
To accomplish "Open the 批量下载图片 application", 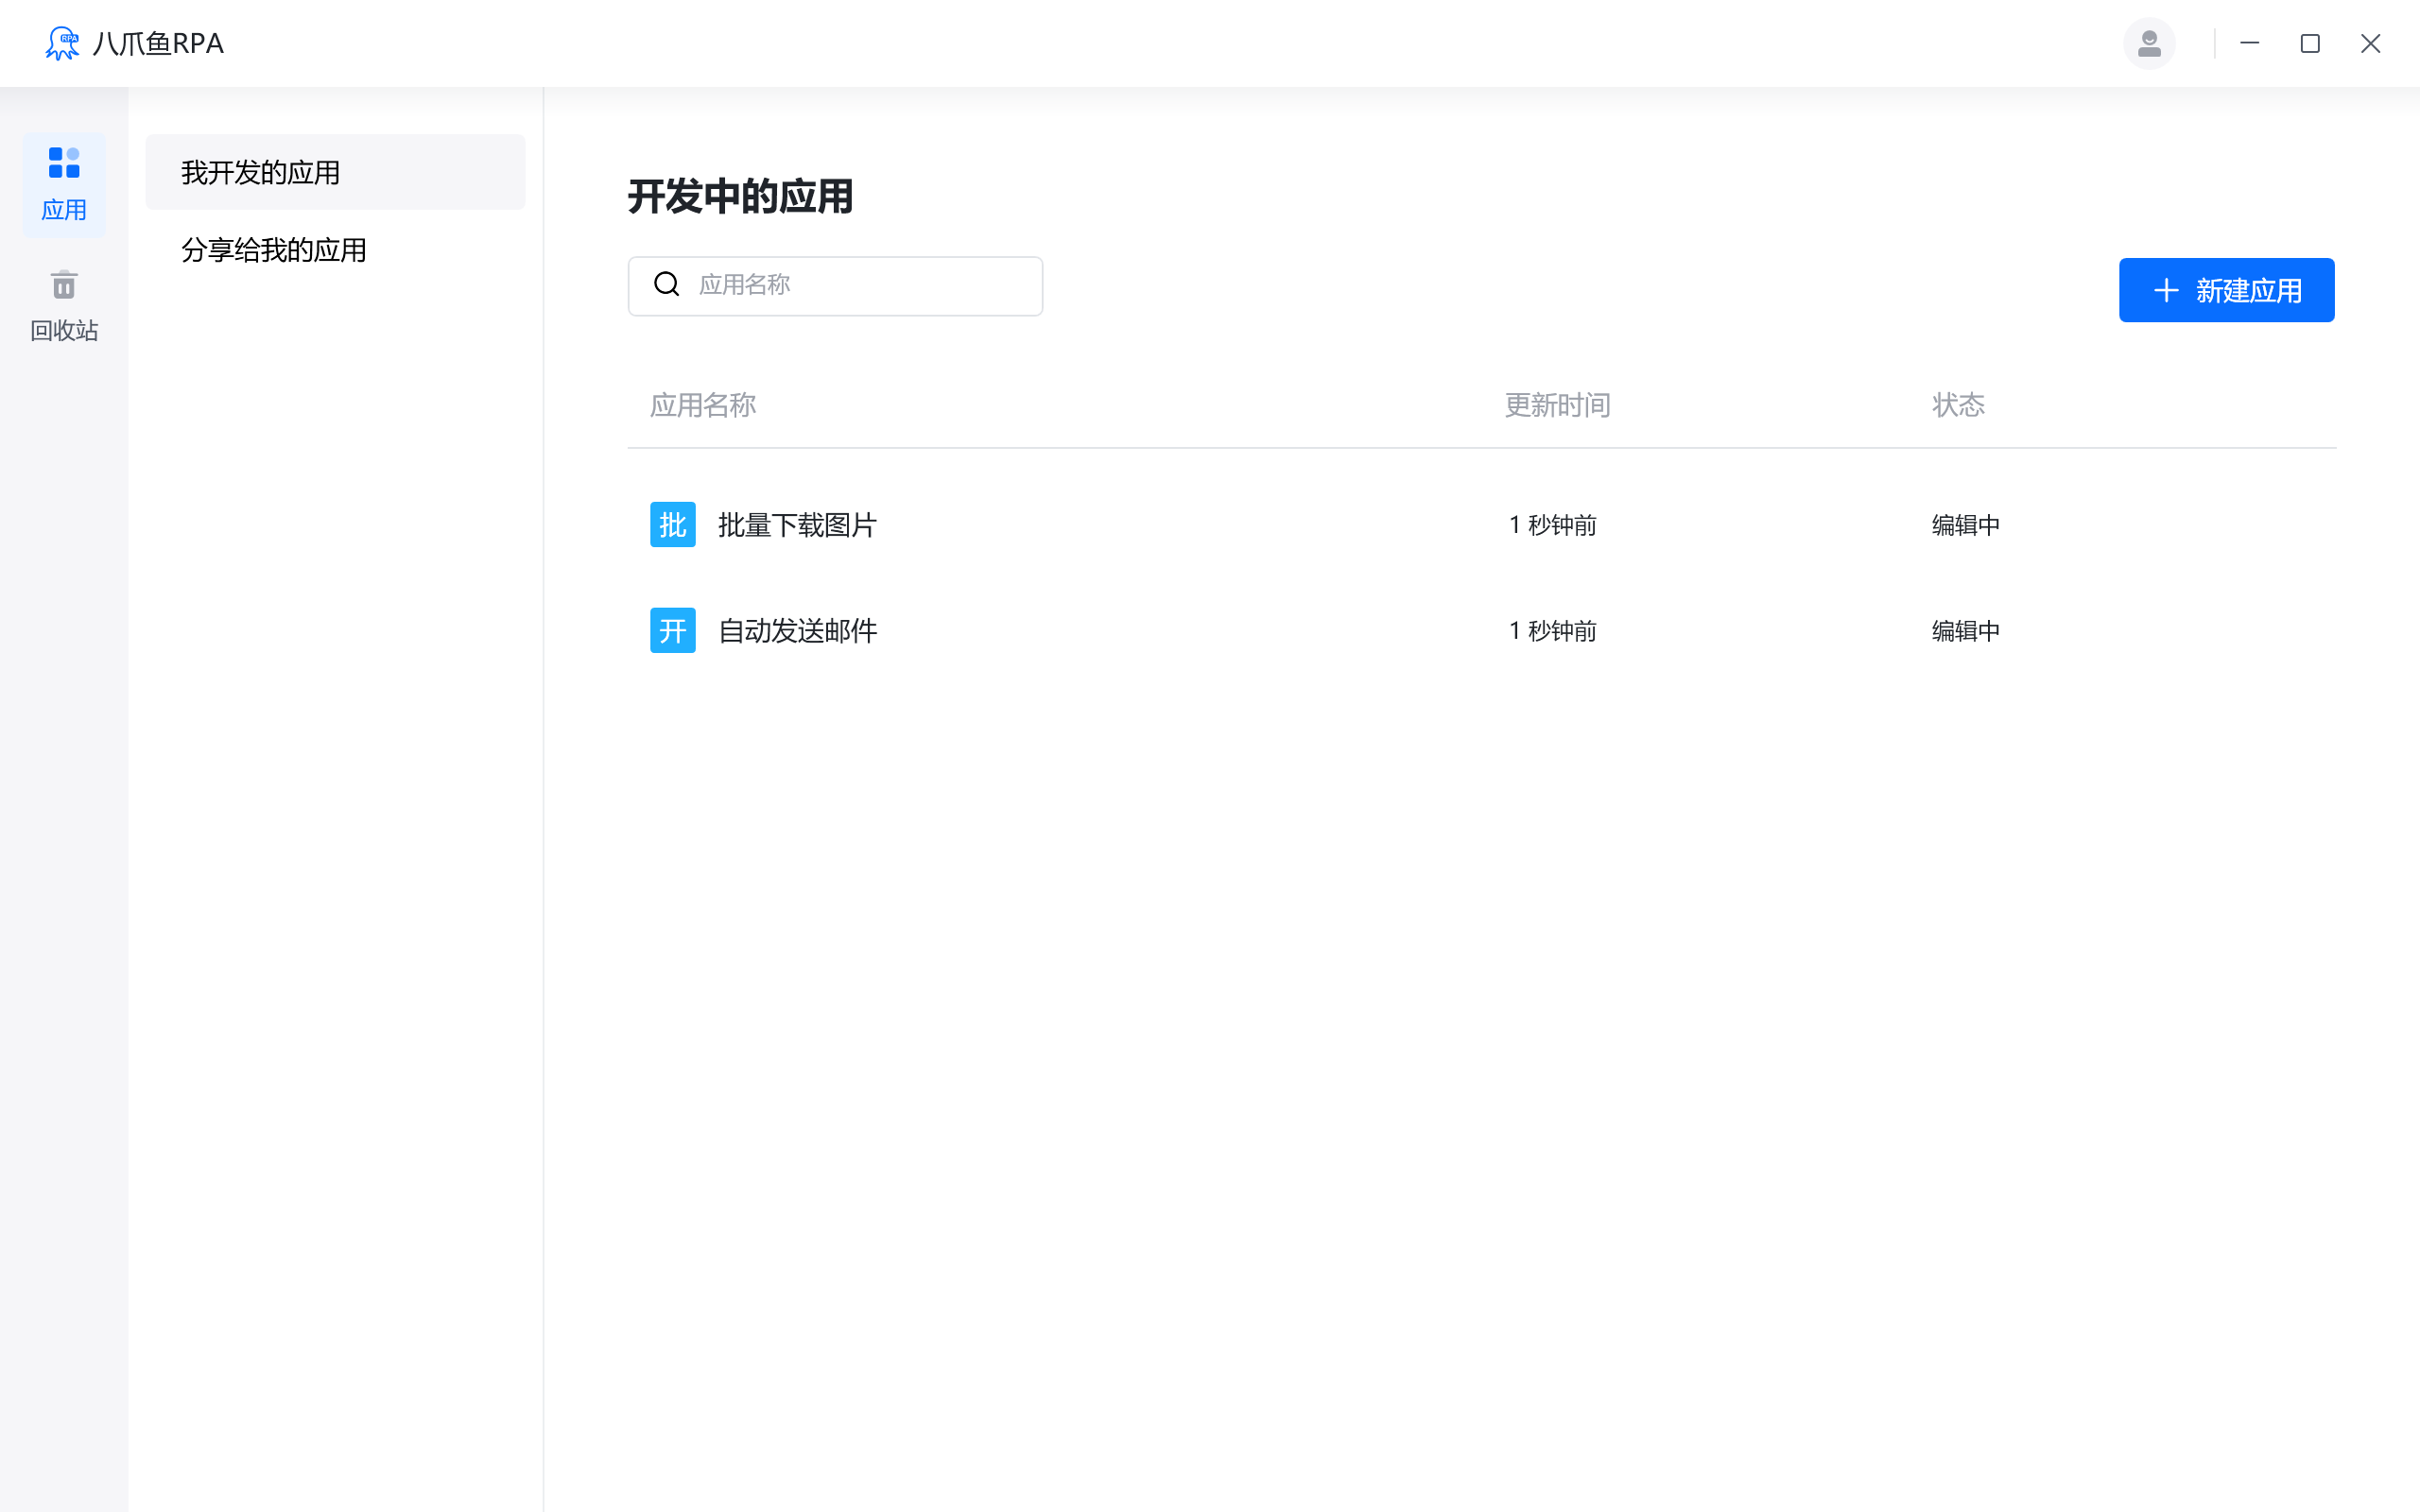I will click(796, 524).
